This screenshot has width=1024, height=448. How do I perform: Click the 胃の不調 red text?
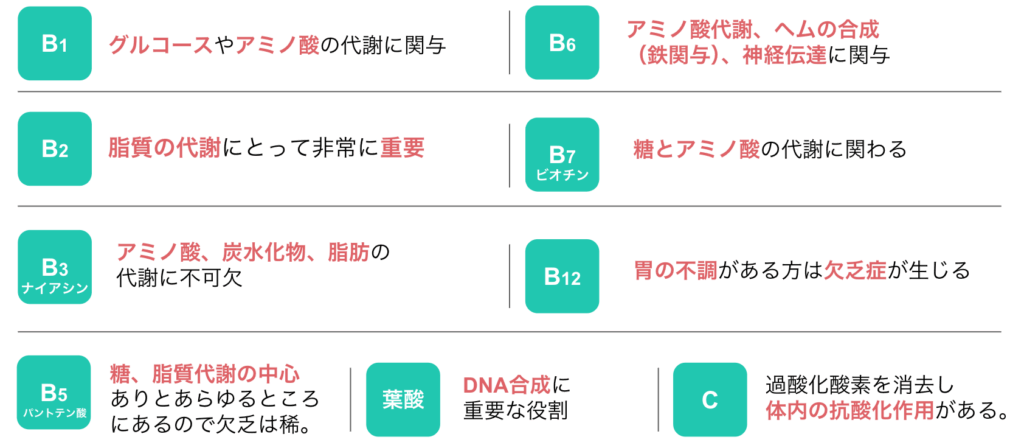coord(676,272)
